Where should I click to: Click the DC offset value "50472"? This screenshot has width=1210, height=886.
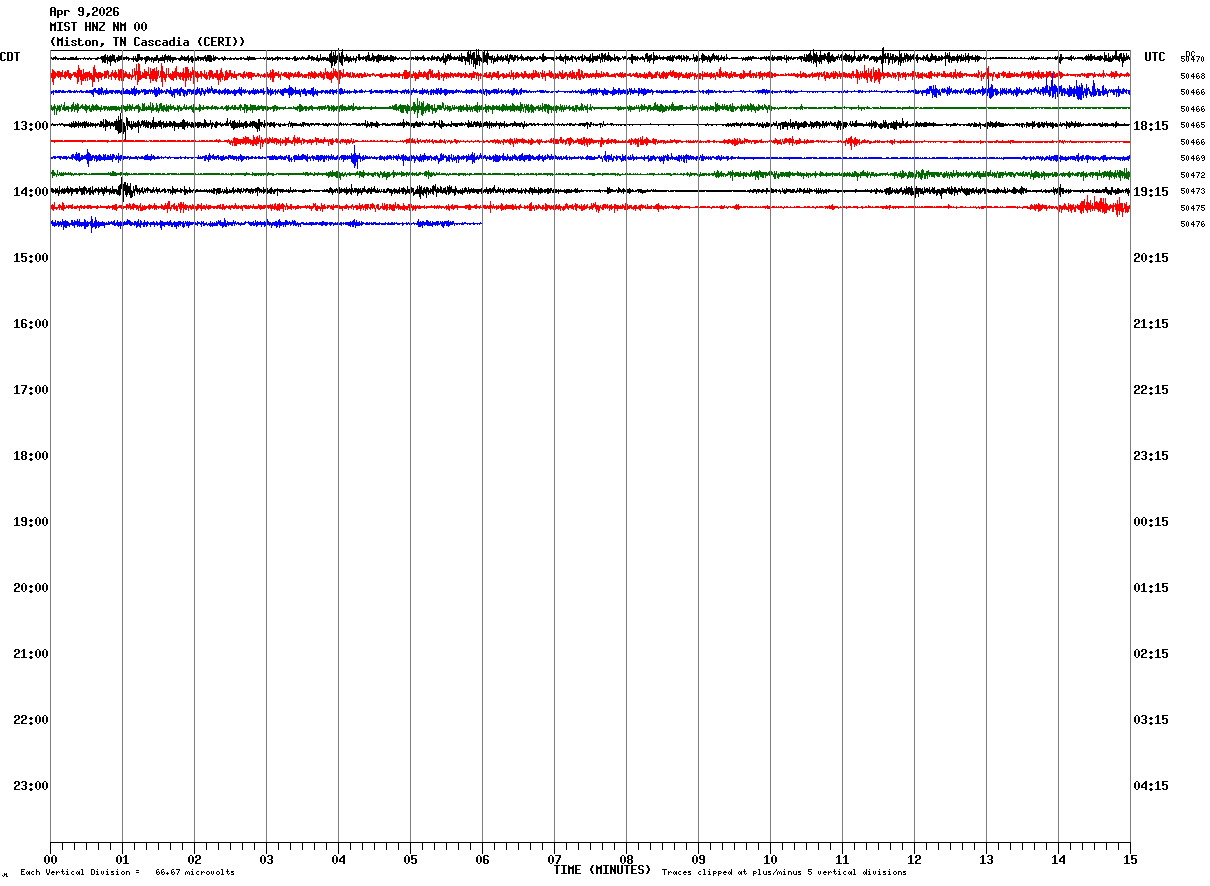pyautogui.click(x=1193, y=175)
